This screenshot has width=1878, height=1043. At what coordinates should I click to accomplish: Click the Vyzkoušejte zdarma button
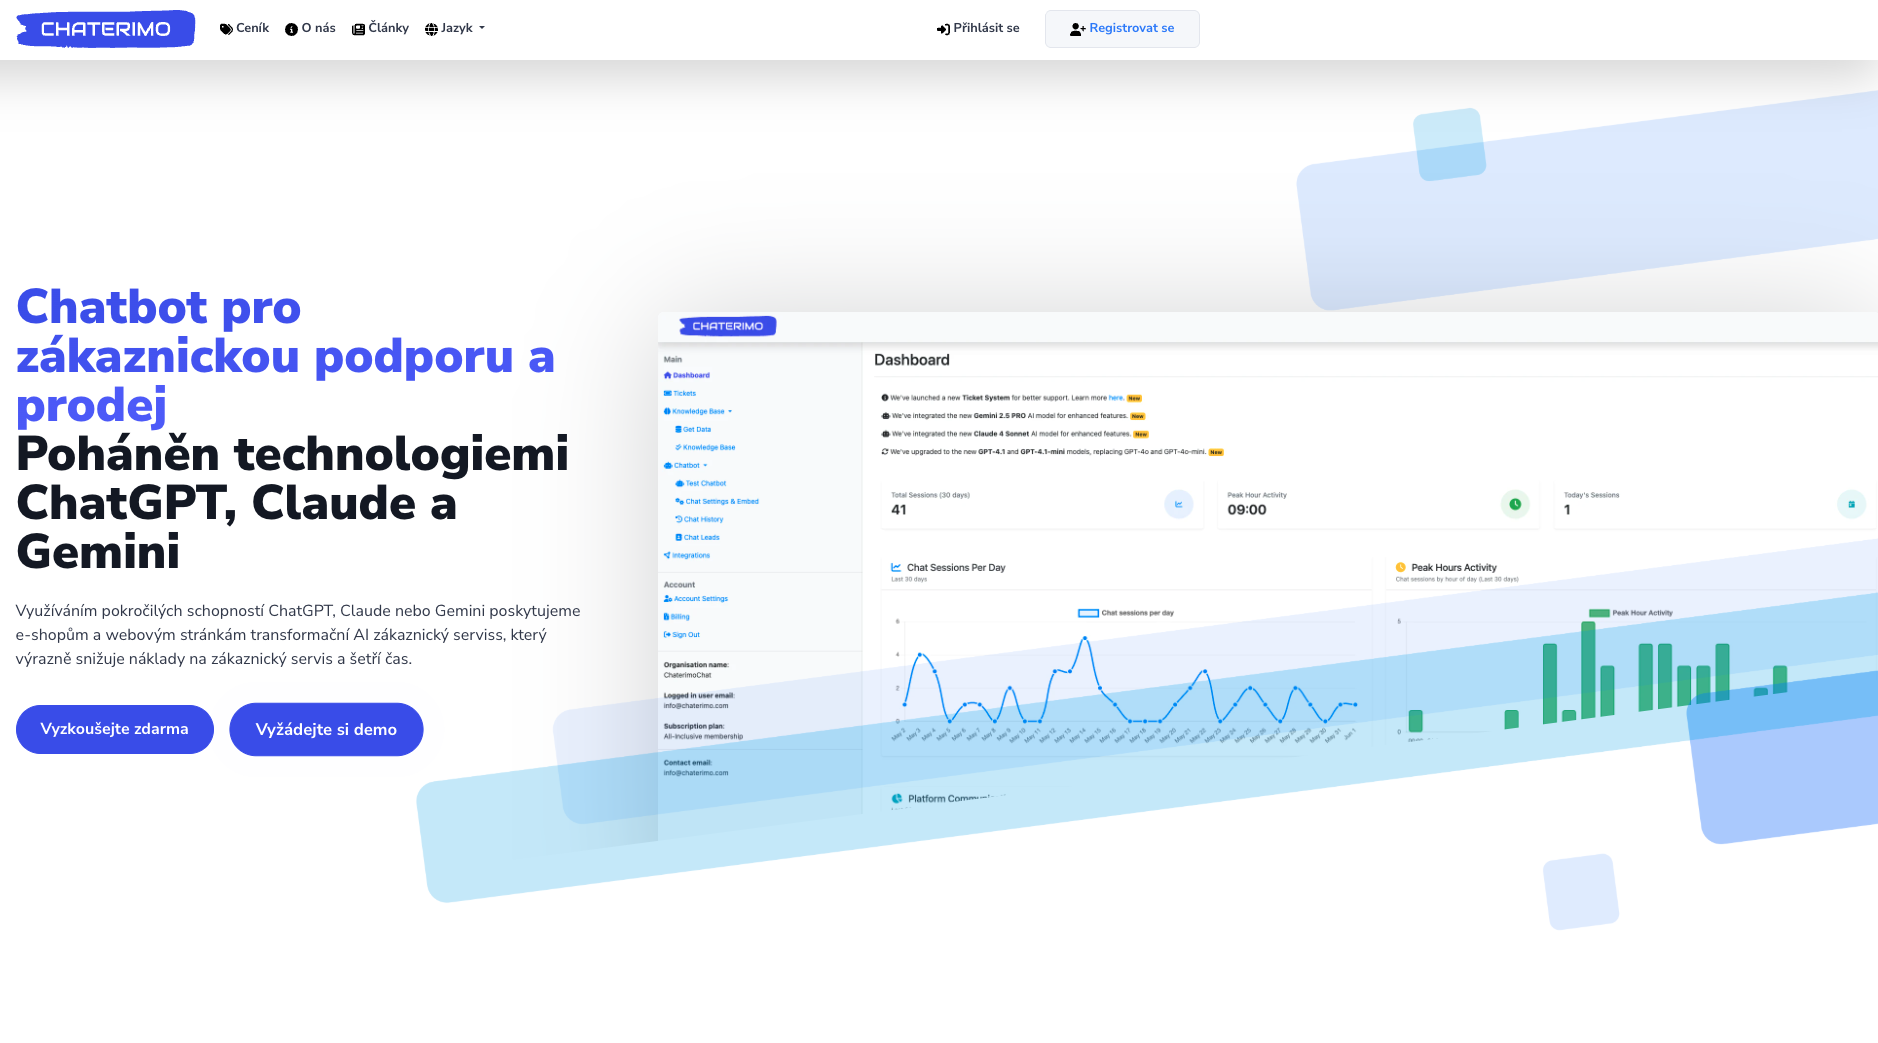115,729
